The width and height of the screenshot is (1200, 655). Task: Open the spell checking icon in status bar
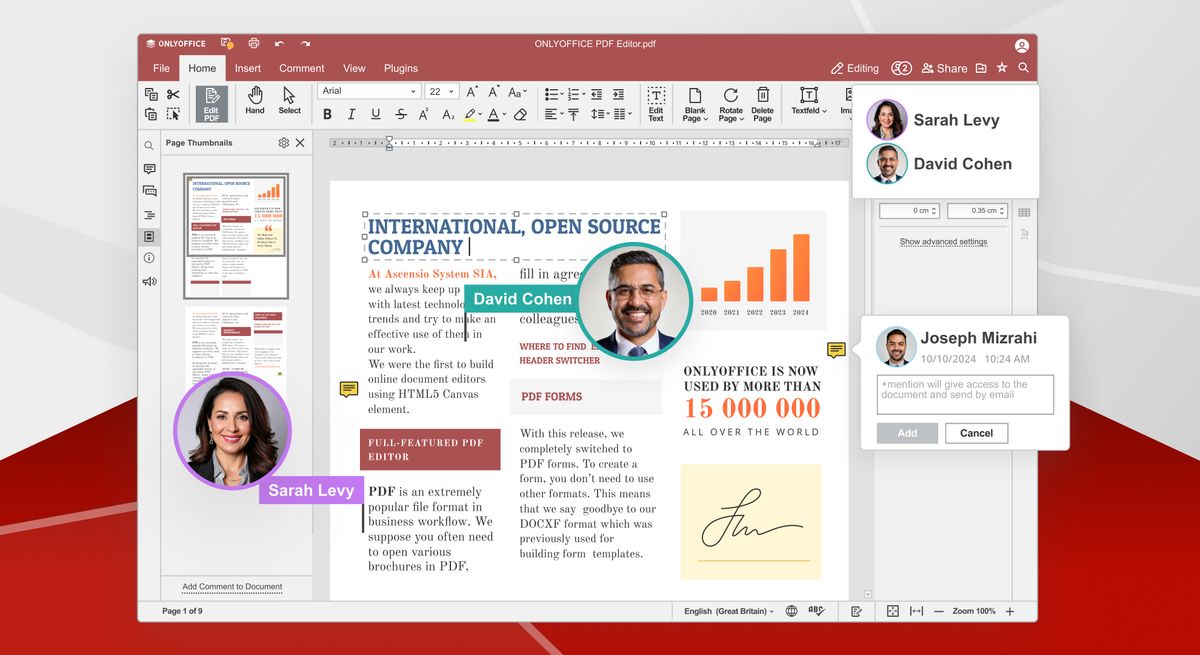pos(816,611)
